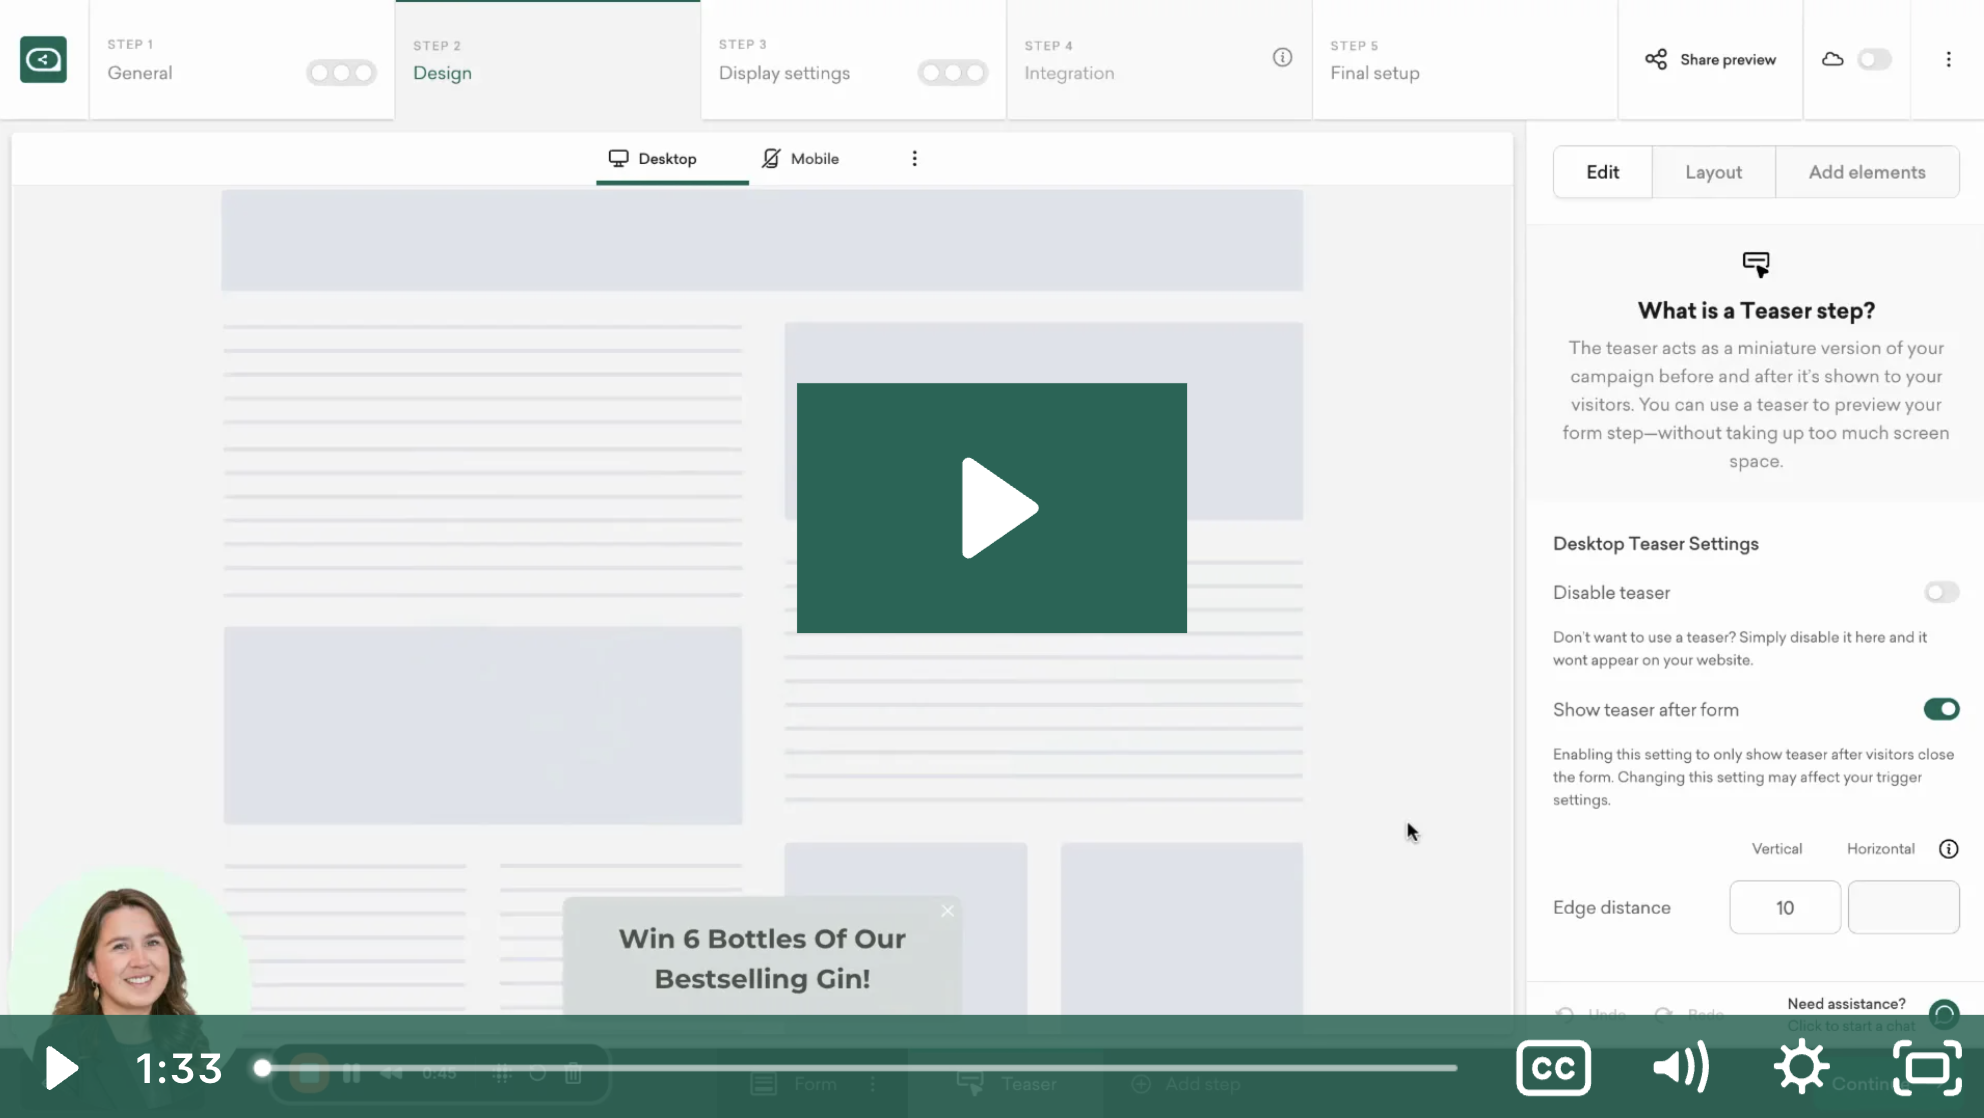Click the Share preview icon

tap(1656, 59)
